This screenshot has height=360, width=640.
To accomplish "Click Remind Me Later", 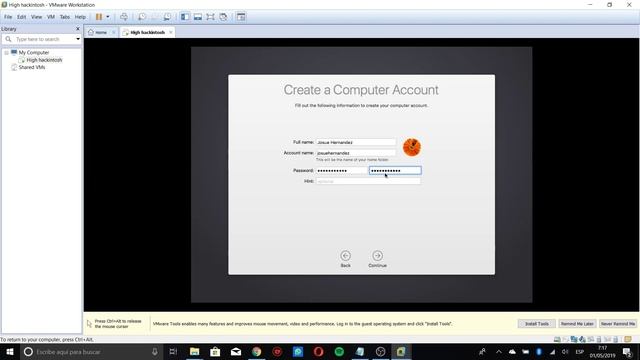I will click(x=577, y=324).
